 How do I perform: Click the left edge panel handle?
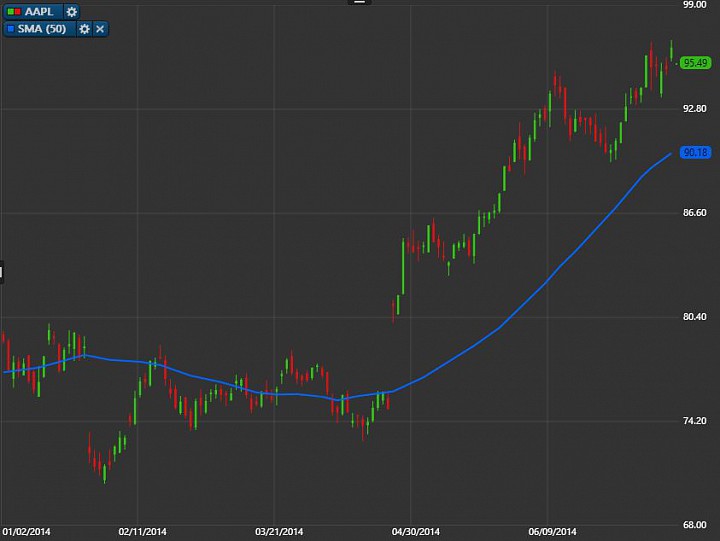coord(1,273)
